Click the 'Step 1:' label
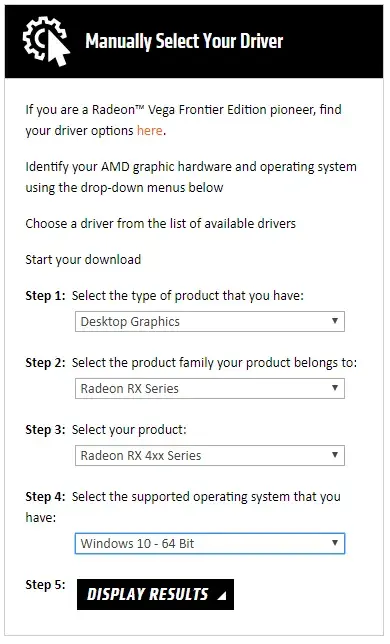The width and height of the screenshot is (390, 644). pyautogui.click(x=45, y=296)
